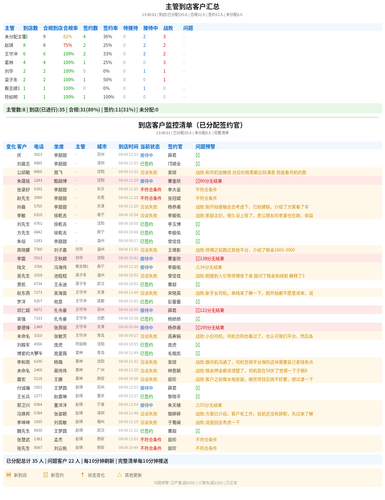Click the 待接待 column header

coord(130,28)
